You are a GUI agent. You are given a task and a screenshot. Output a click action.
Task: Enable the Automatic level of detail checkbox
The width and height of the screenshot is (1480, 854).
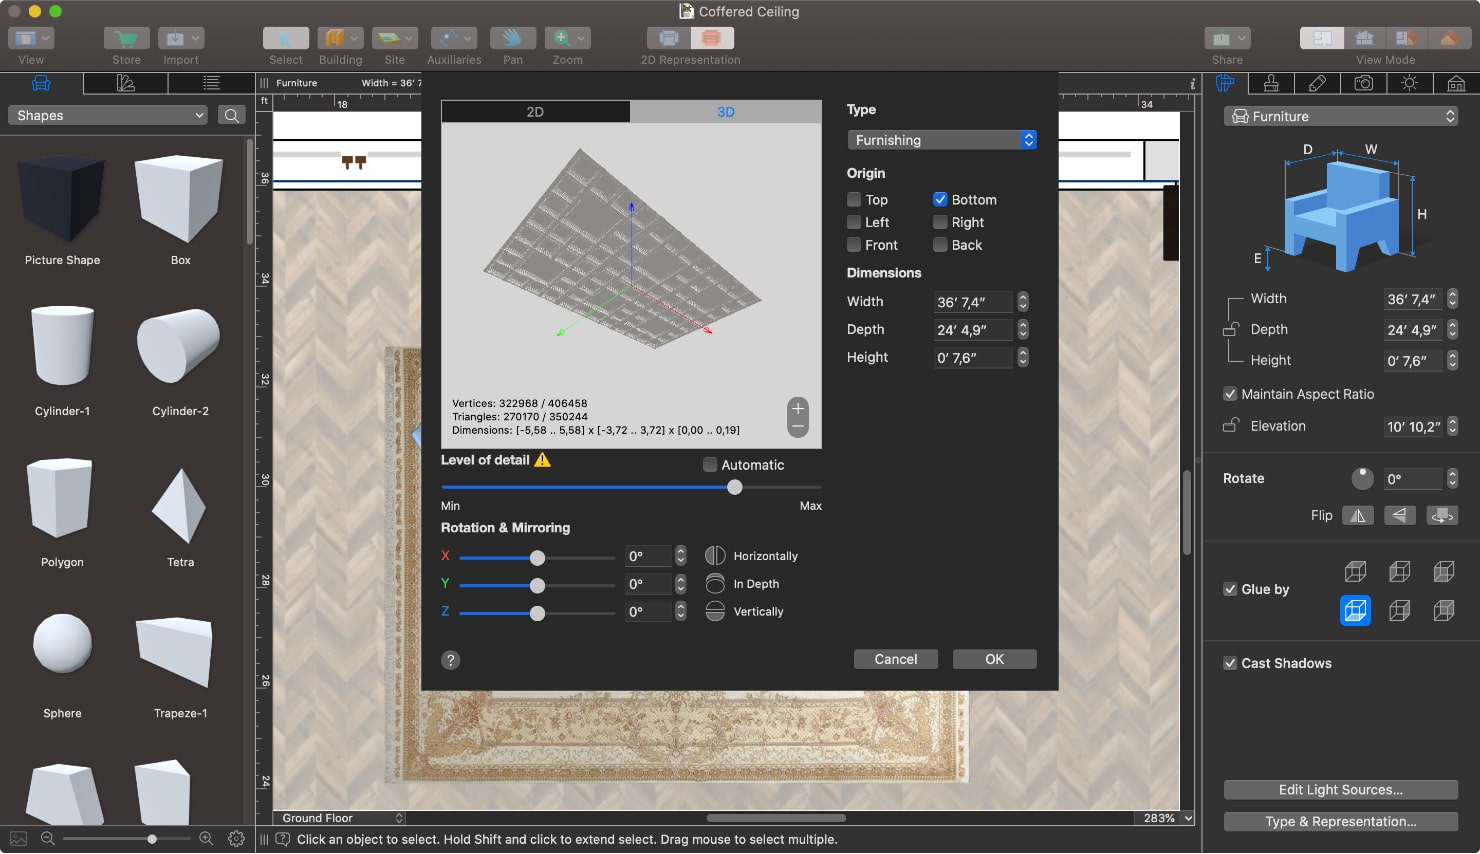[711, 465]
